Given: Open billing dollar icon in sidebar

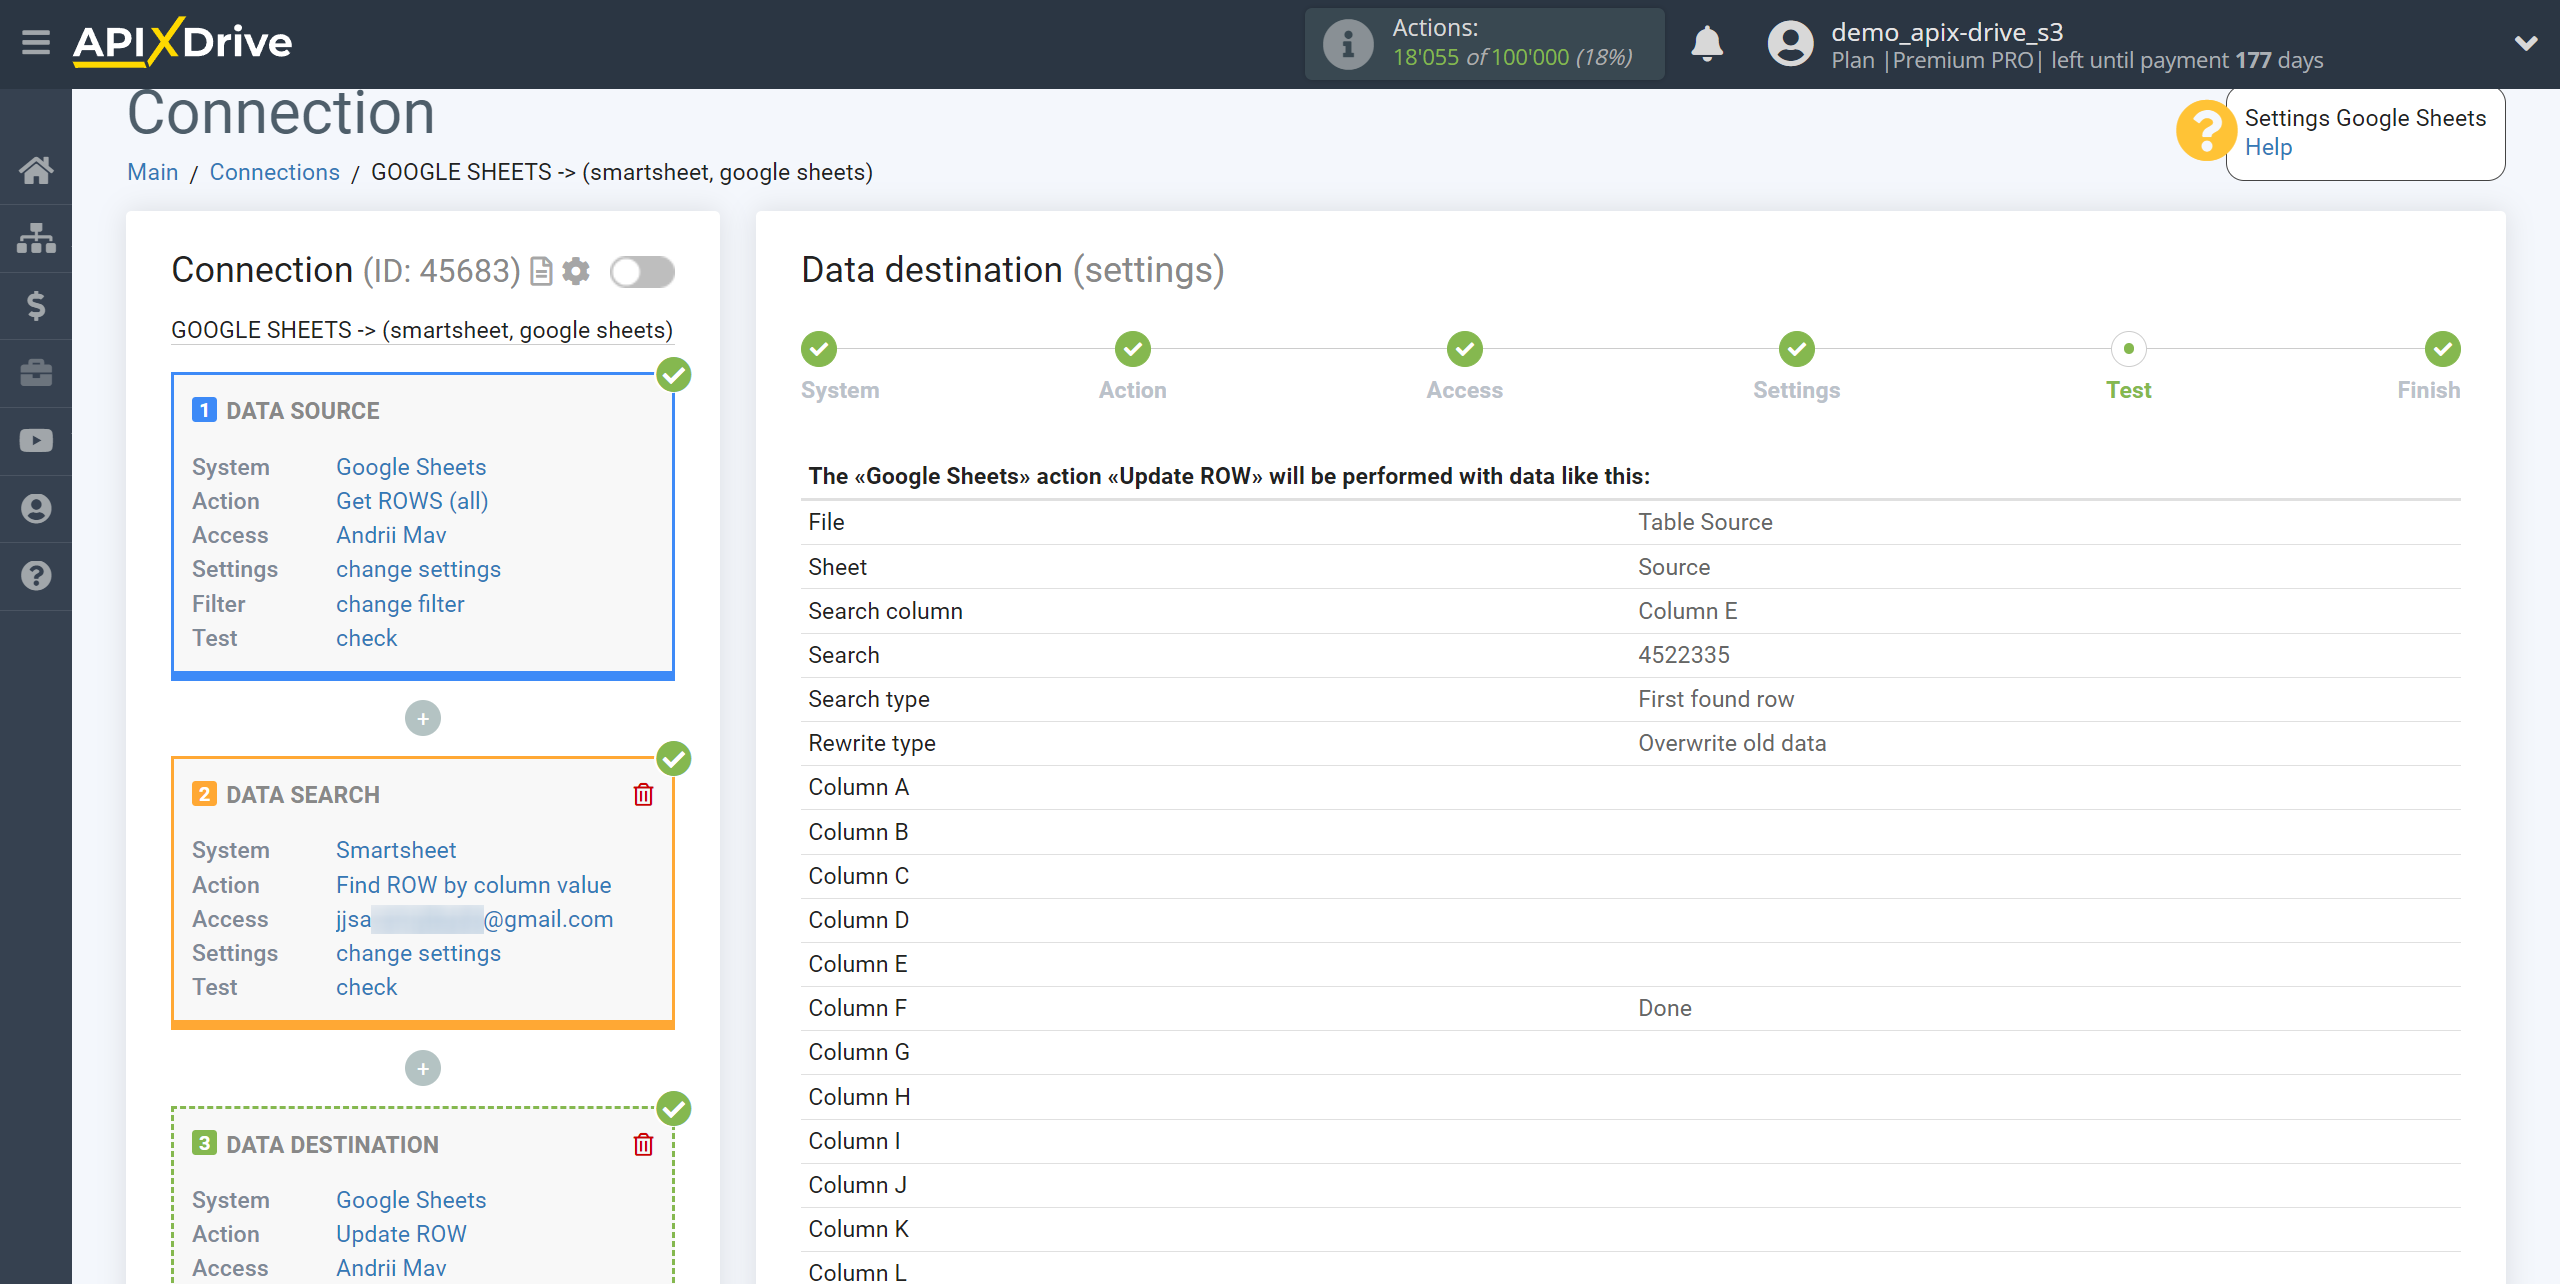Looking at the screenshot, I should coord(36,305).
